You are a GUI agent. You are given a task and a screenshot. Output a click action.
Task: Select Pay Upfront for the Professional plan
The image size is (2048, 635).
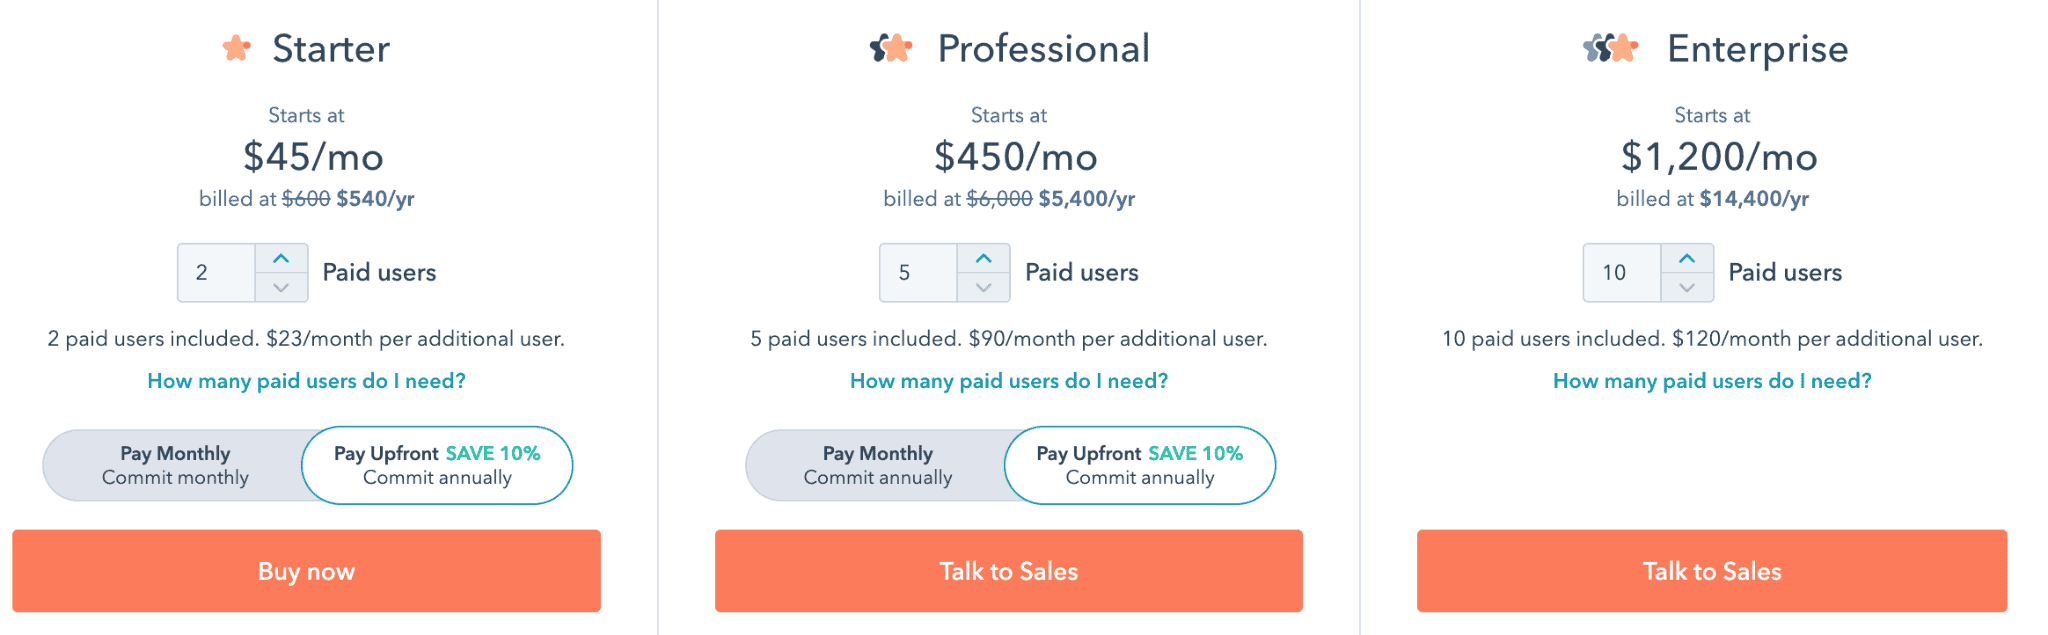[x=1139, y=464]
